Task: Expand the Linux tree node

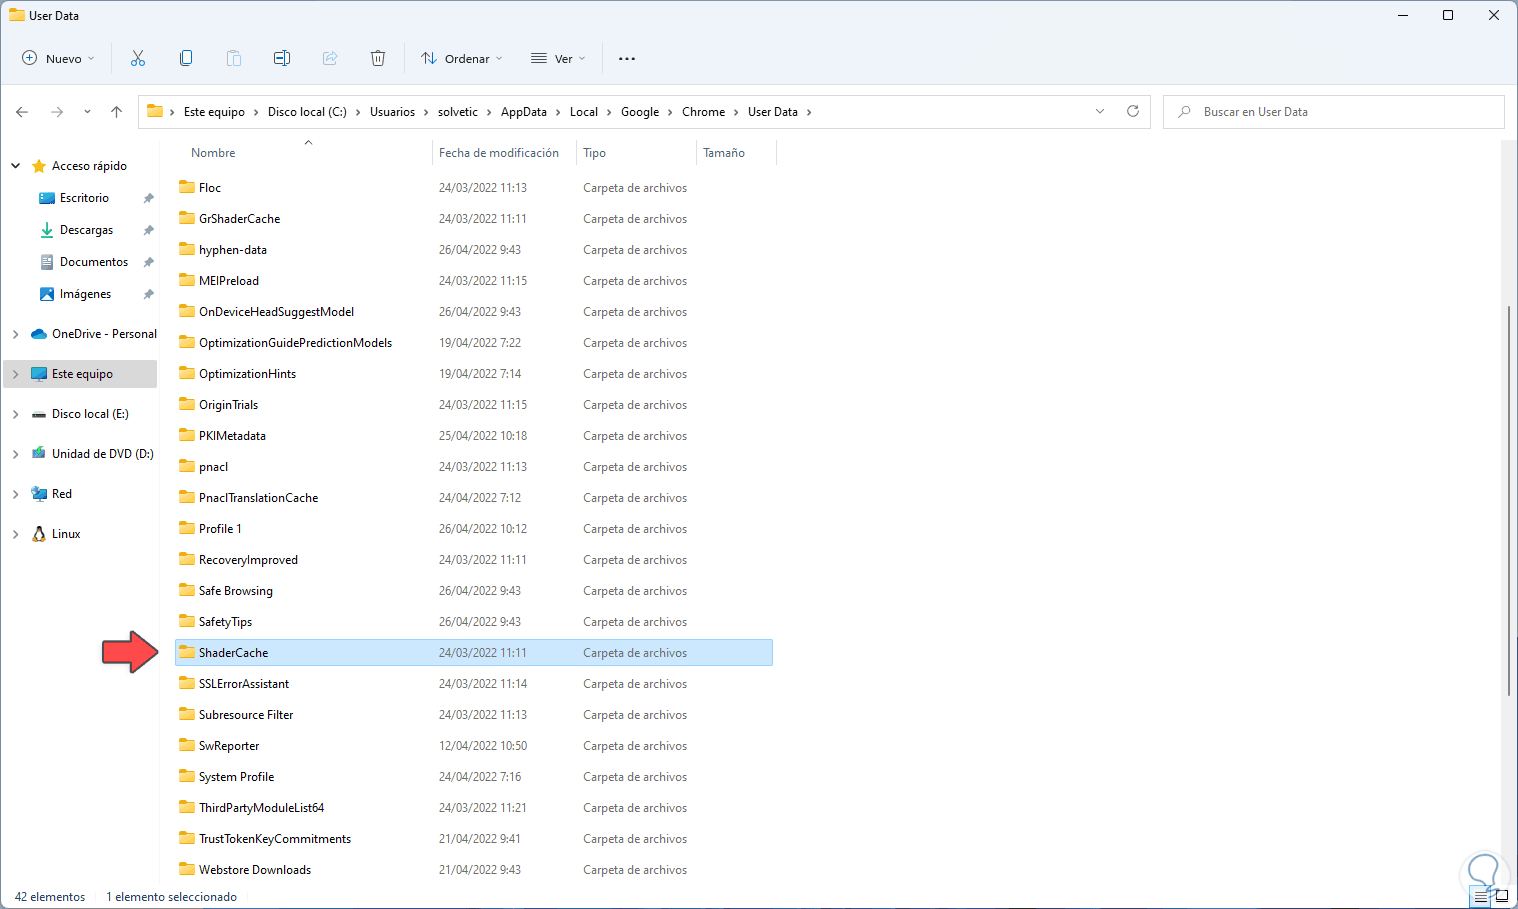Action: click(16, 534)
